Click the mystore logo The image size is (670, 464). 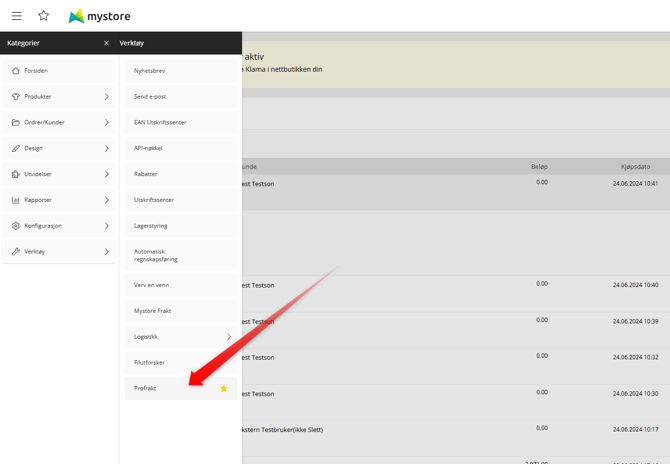coord(100,16)
